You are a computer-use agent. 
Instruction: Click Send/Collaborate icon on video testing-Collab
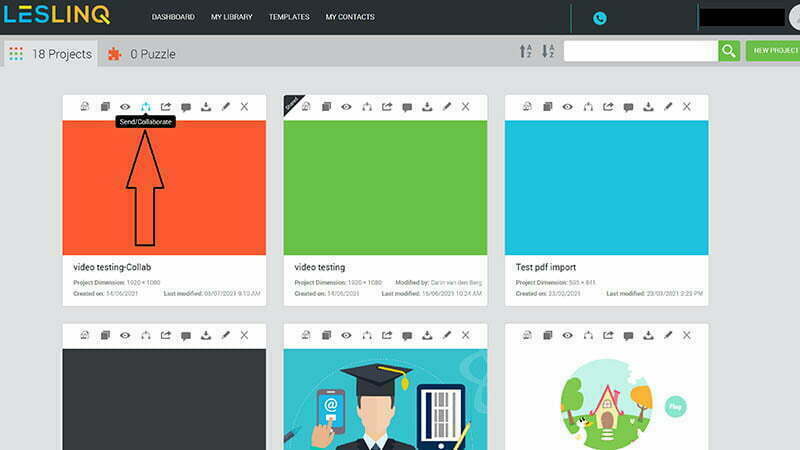coord(146,107)
